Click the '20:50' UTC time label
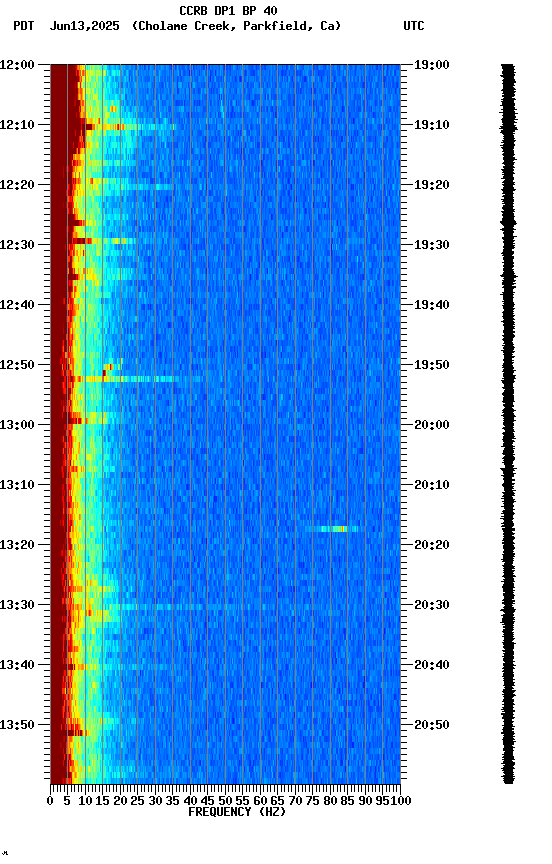This screenshot has width=552, height=864. pos(431,725)
